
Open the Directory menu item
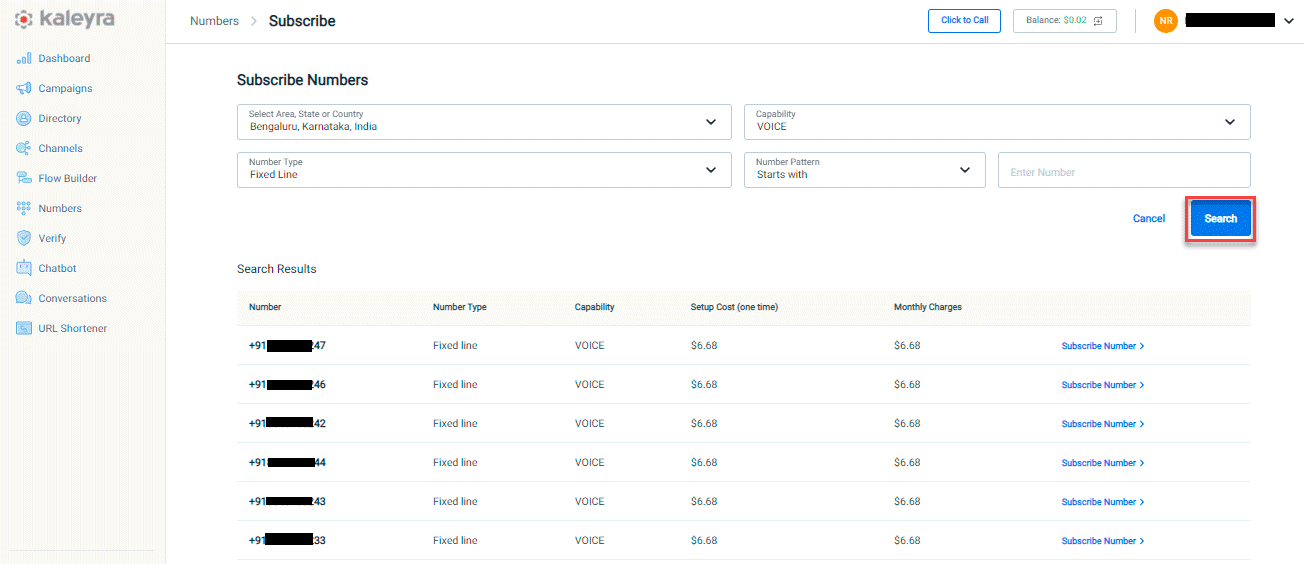60,118
